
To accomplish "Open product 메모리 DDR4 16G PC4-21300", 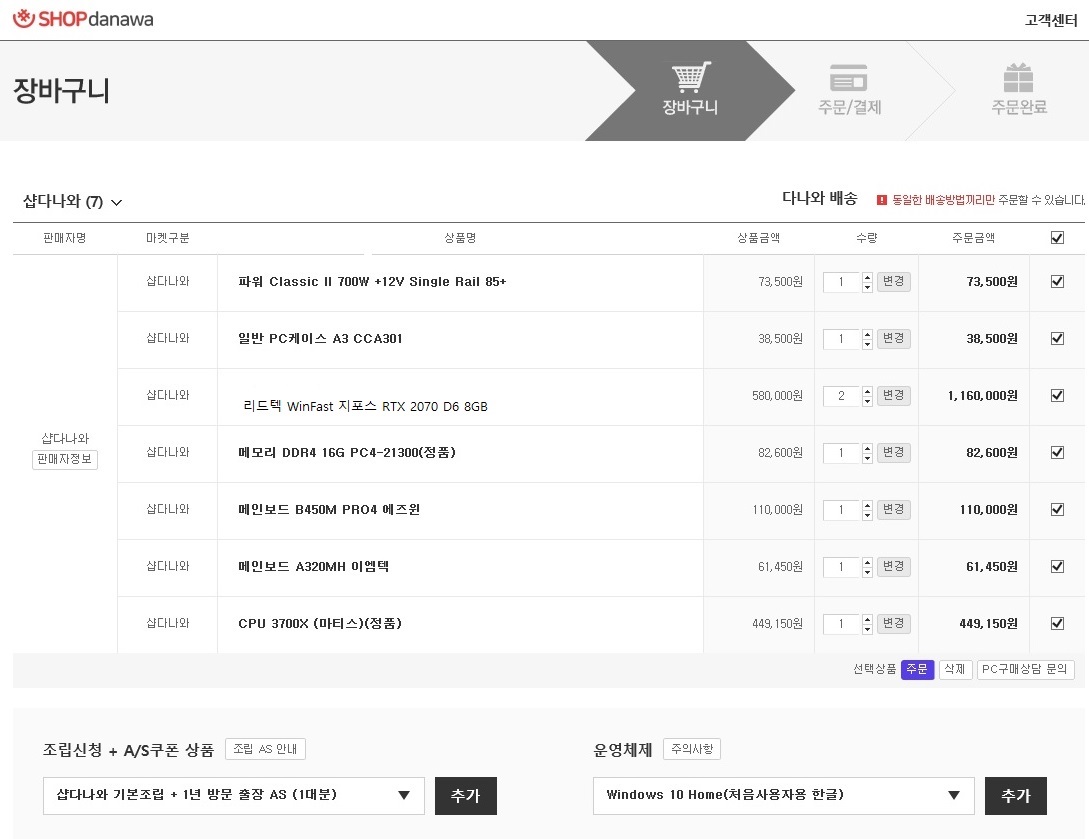I will pyautogui.click(x=347, y=452).
